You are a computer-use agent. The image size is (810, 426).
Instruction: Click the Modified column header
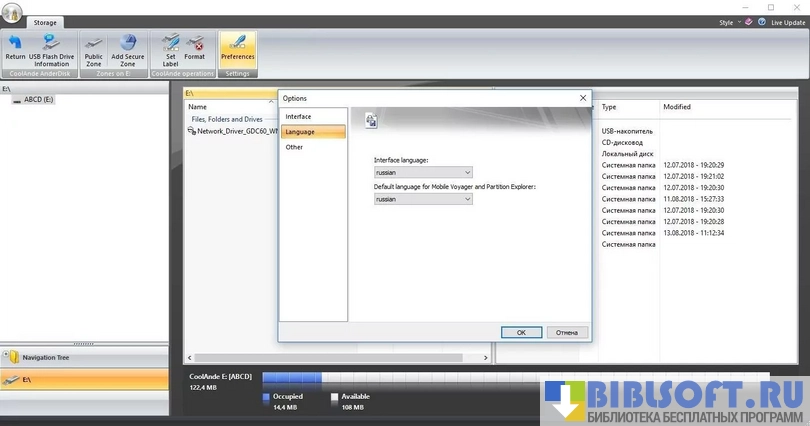676,106
